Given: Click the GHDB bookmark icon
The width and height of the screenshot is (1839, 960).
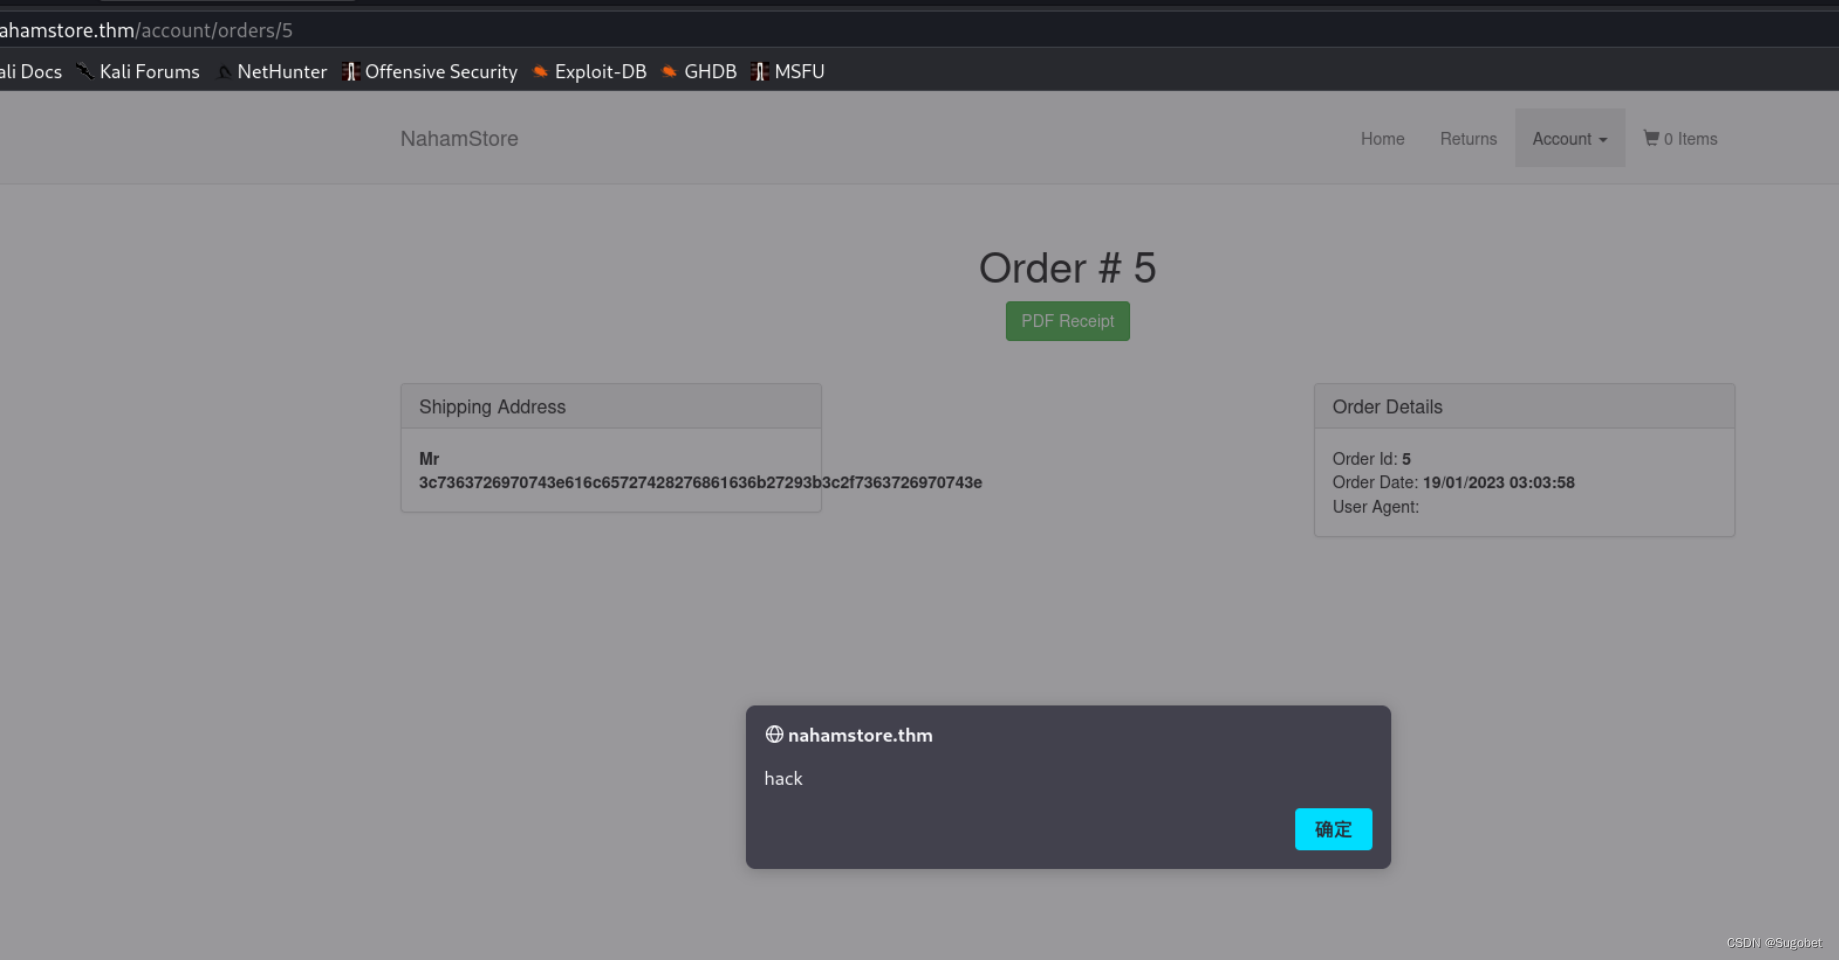Looking at the screenshot, I should click(669, 71).
